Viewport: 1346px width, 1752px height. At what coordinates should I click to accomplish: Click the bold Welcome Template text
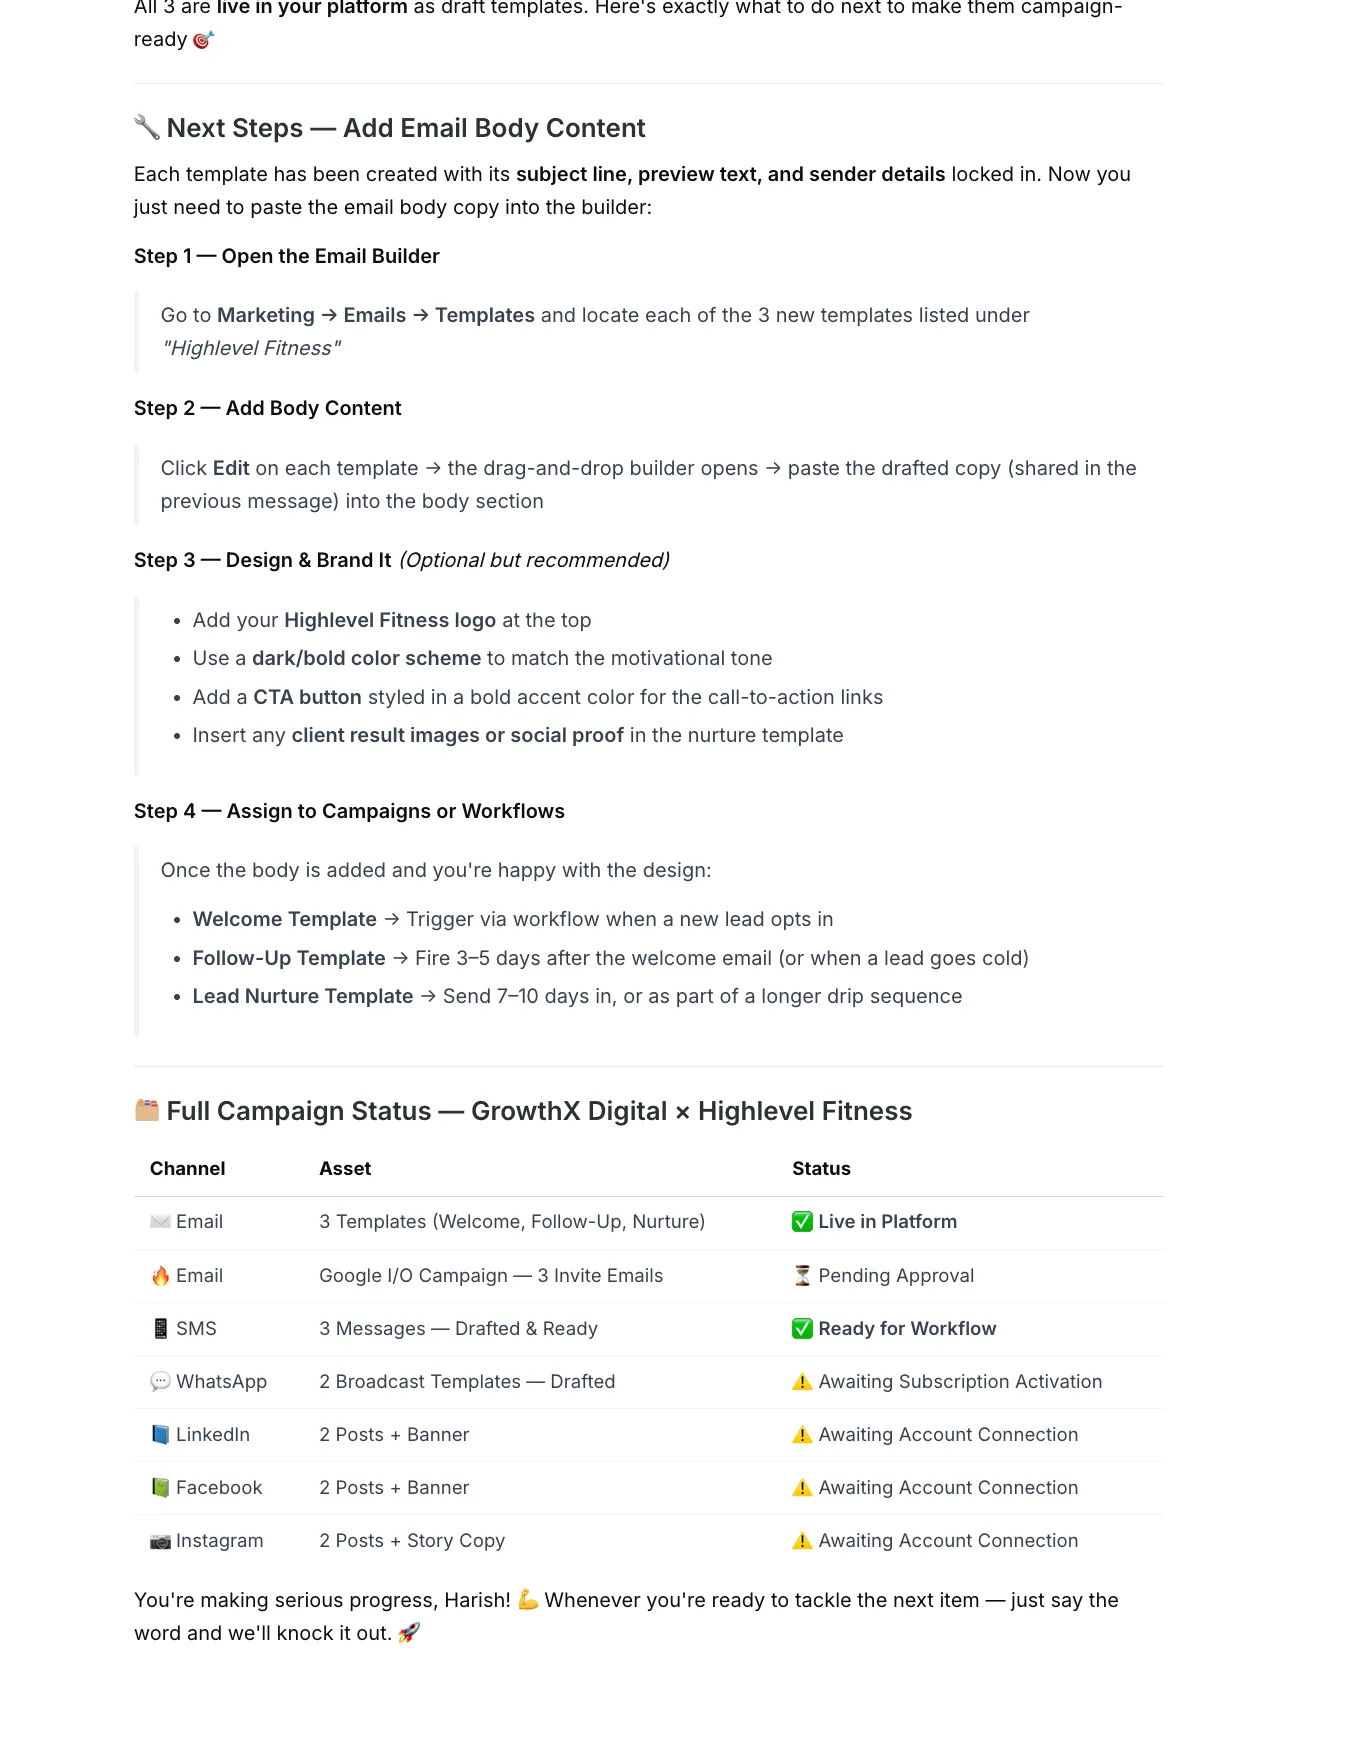tap(284, 919)
